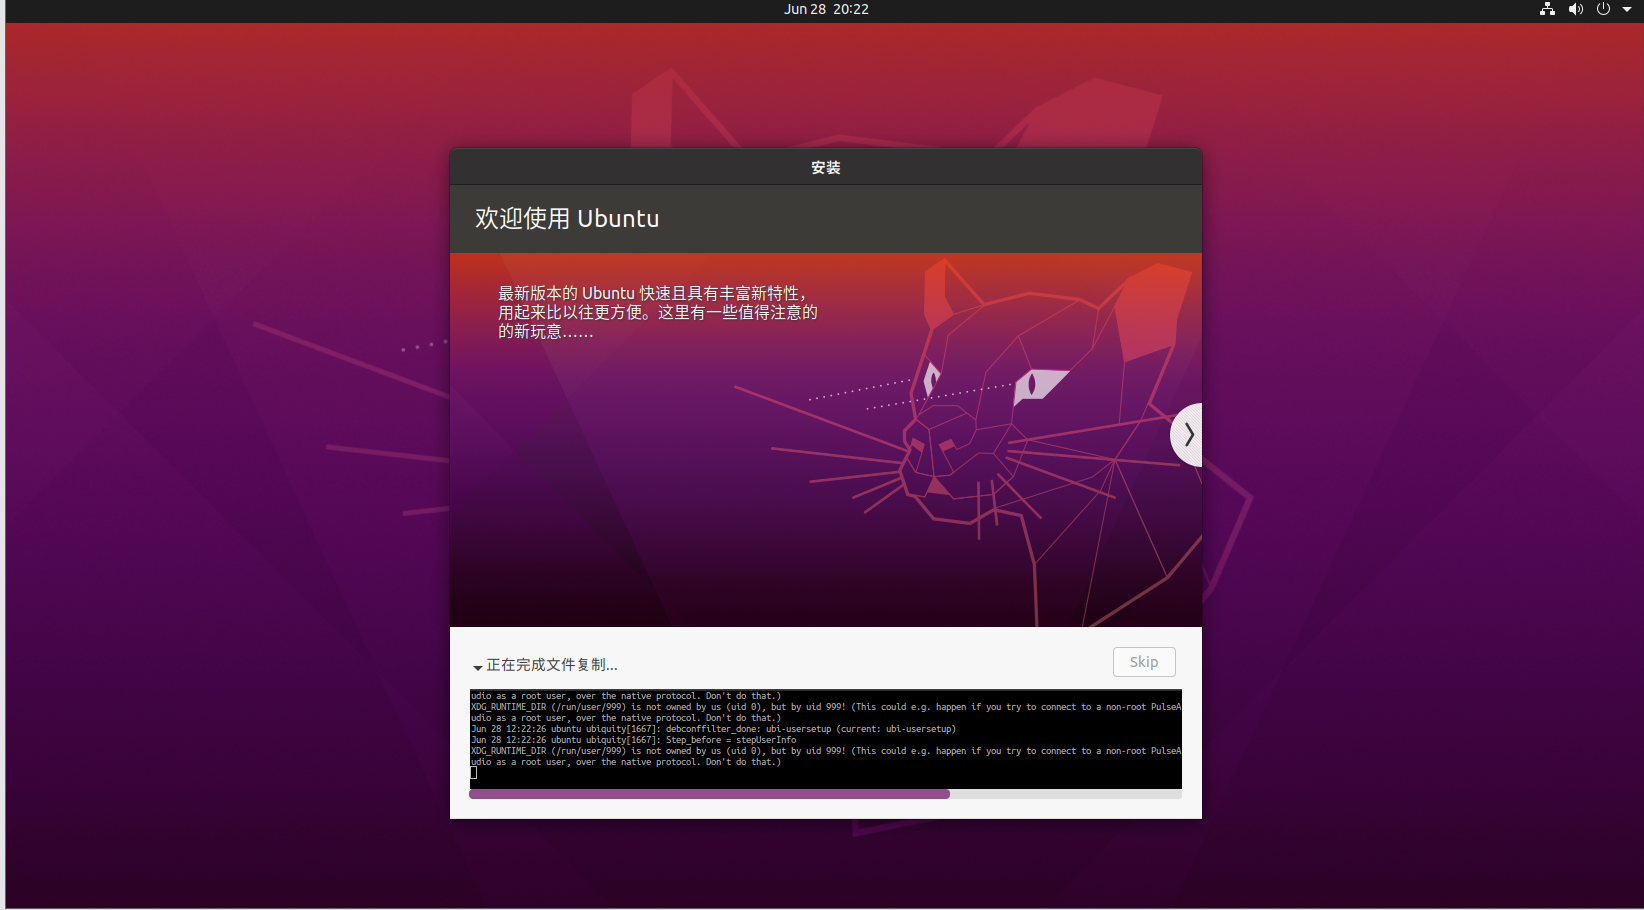The width and height of the screenshot is (1644, 910).
Task: Open the volume icon in top bar
Action: coord(1576,9)
